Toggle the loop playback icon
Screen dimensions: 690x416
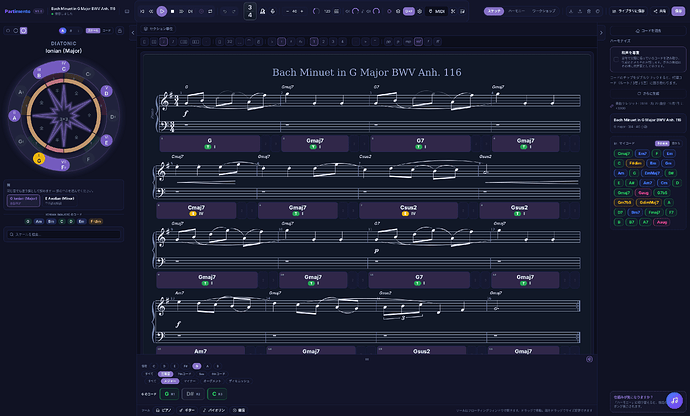pyautogui.click(x=210, y=11)
